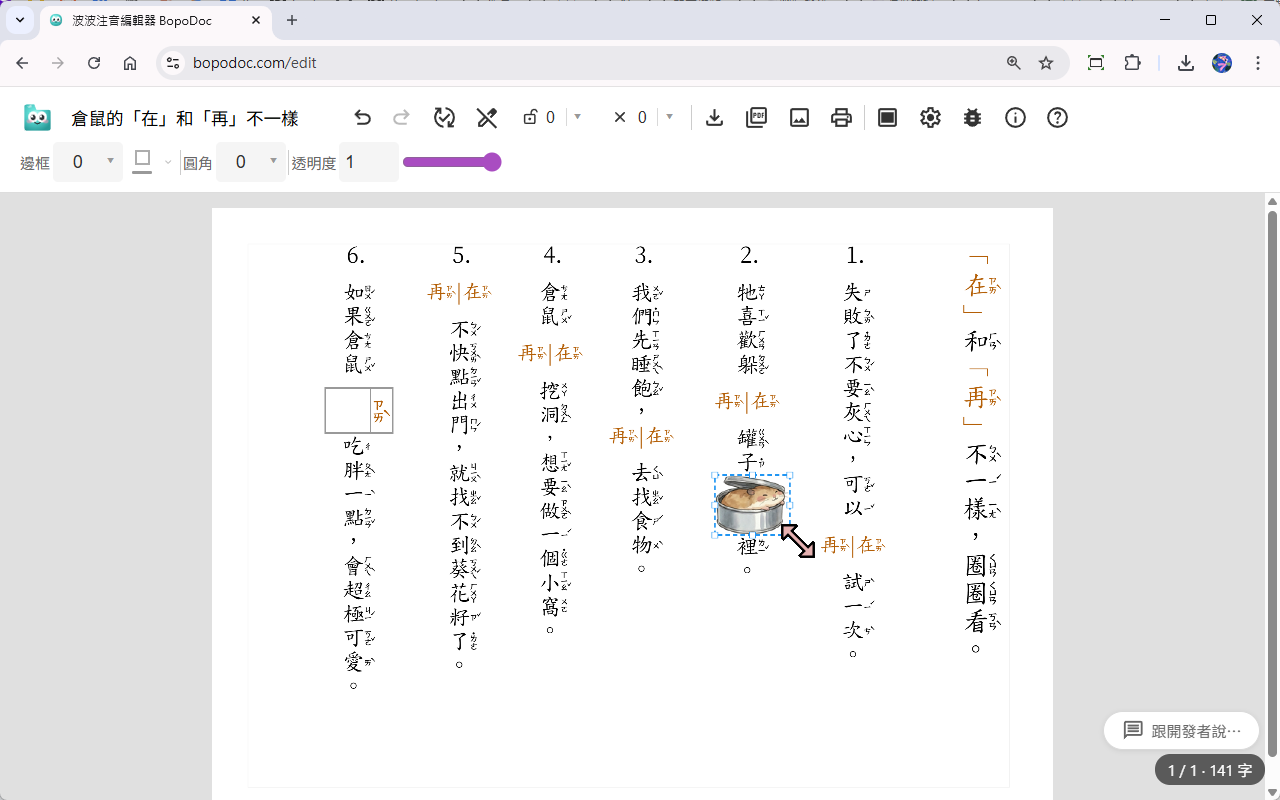1280x800 pixels.
Task: Redo the undone change
Action: [401, 117]
